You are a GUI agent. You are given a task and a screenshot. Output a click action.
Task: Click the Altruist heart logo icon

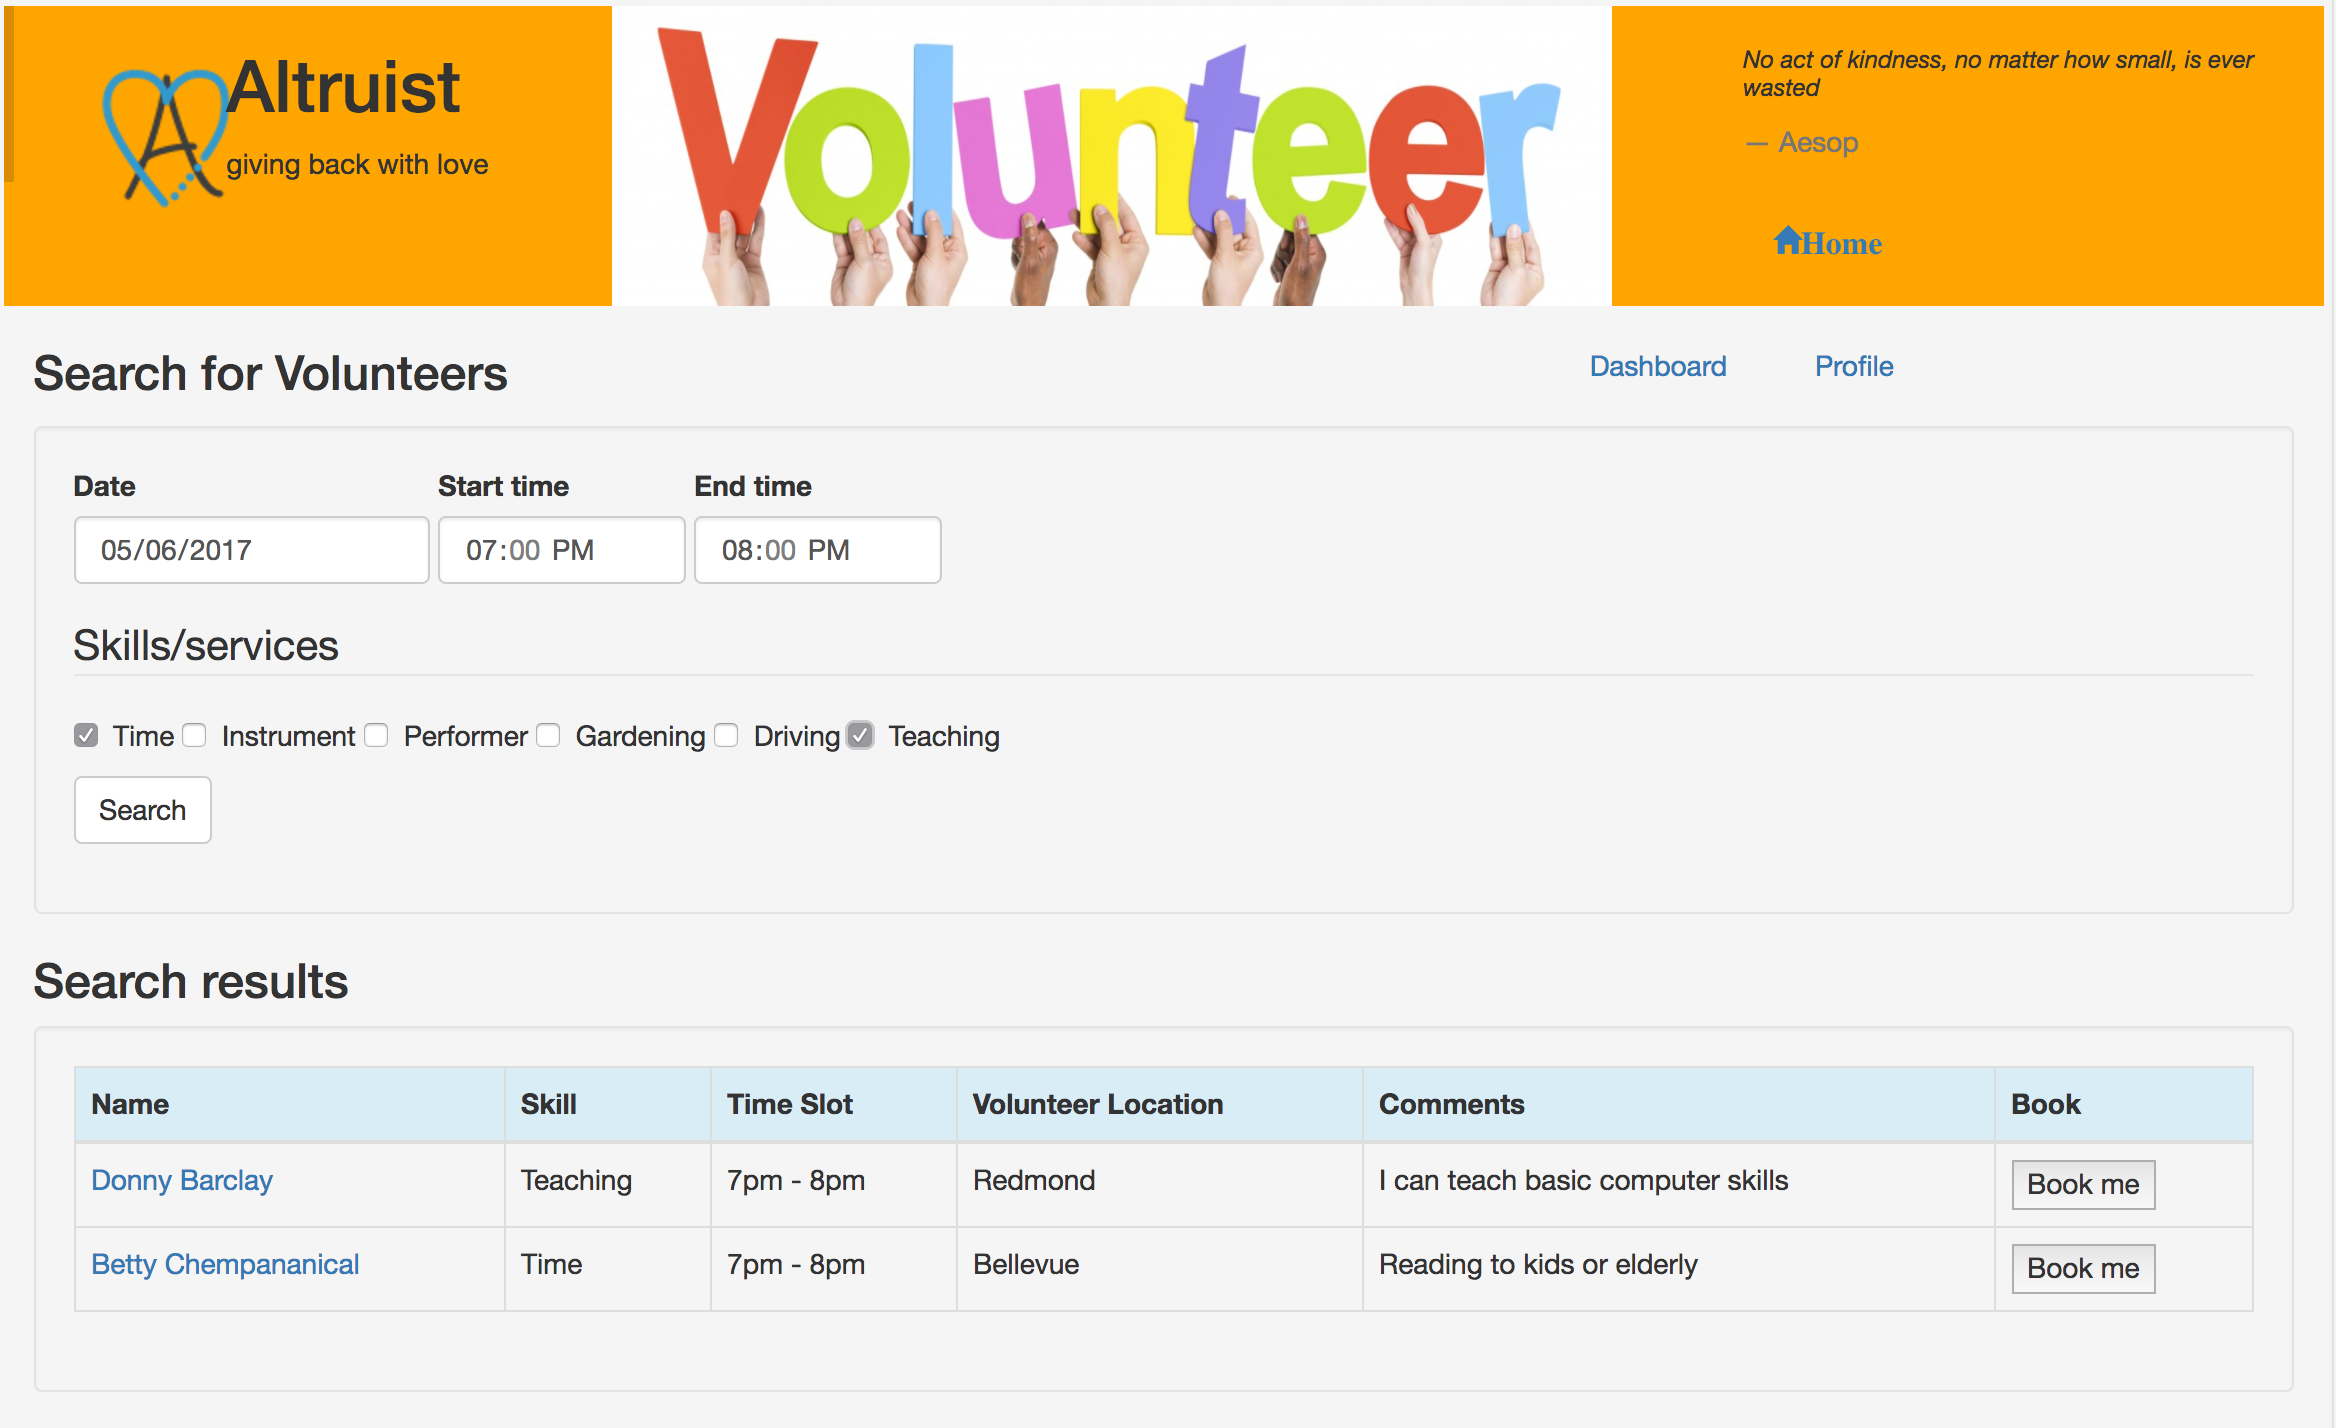pyautogui.click(x=165, y=137)
